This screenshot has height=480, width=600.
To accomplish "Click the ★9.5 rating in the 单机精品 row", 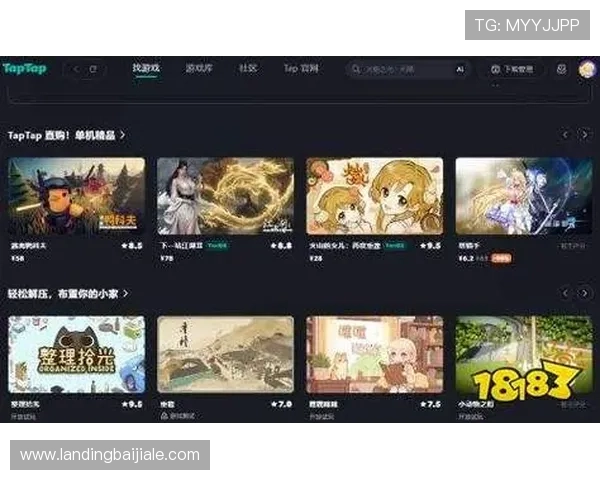I will point(430,246).
